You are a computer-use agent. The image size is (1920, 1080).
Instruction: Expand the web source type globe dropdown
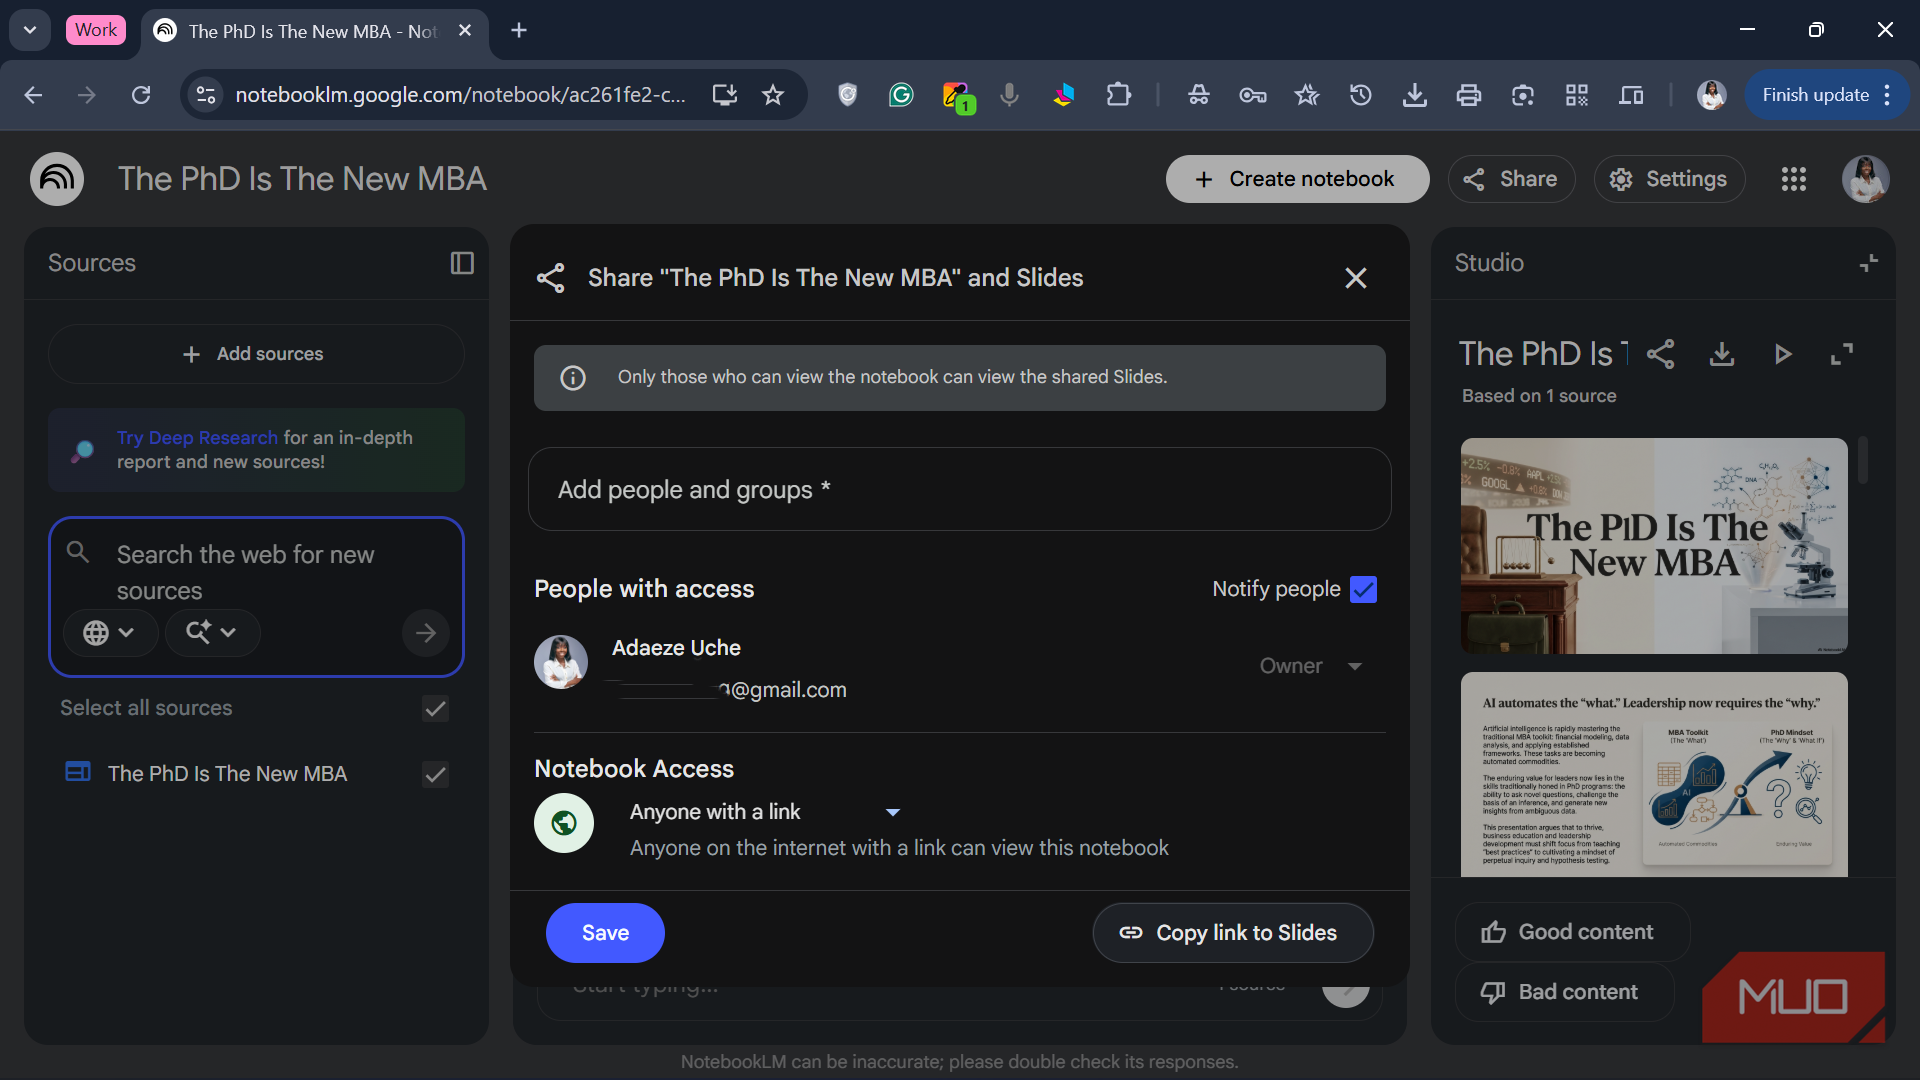(x=109, y=633)
